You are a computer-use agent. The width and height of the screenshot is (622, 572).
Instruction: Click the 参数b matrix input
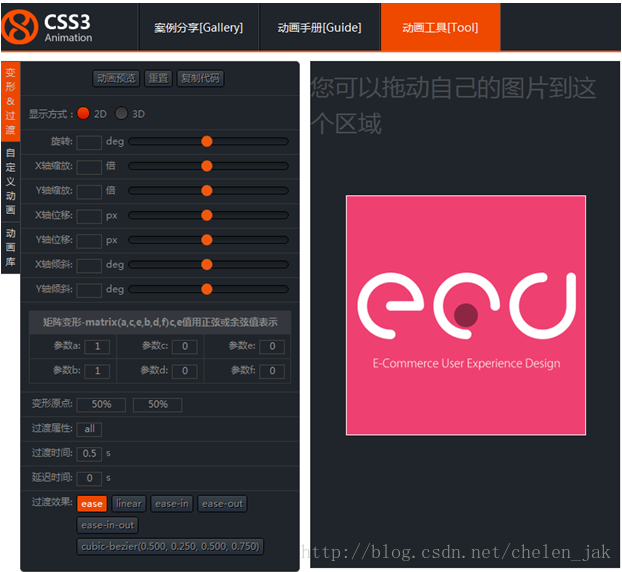coord(97,371)
